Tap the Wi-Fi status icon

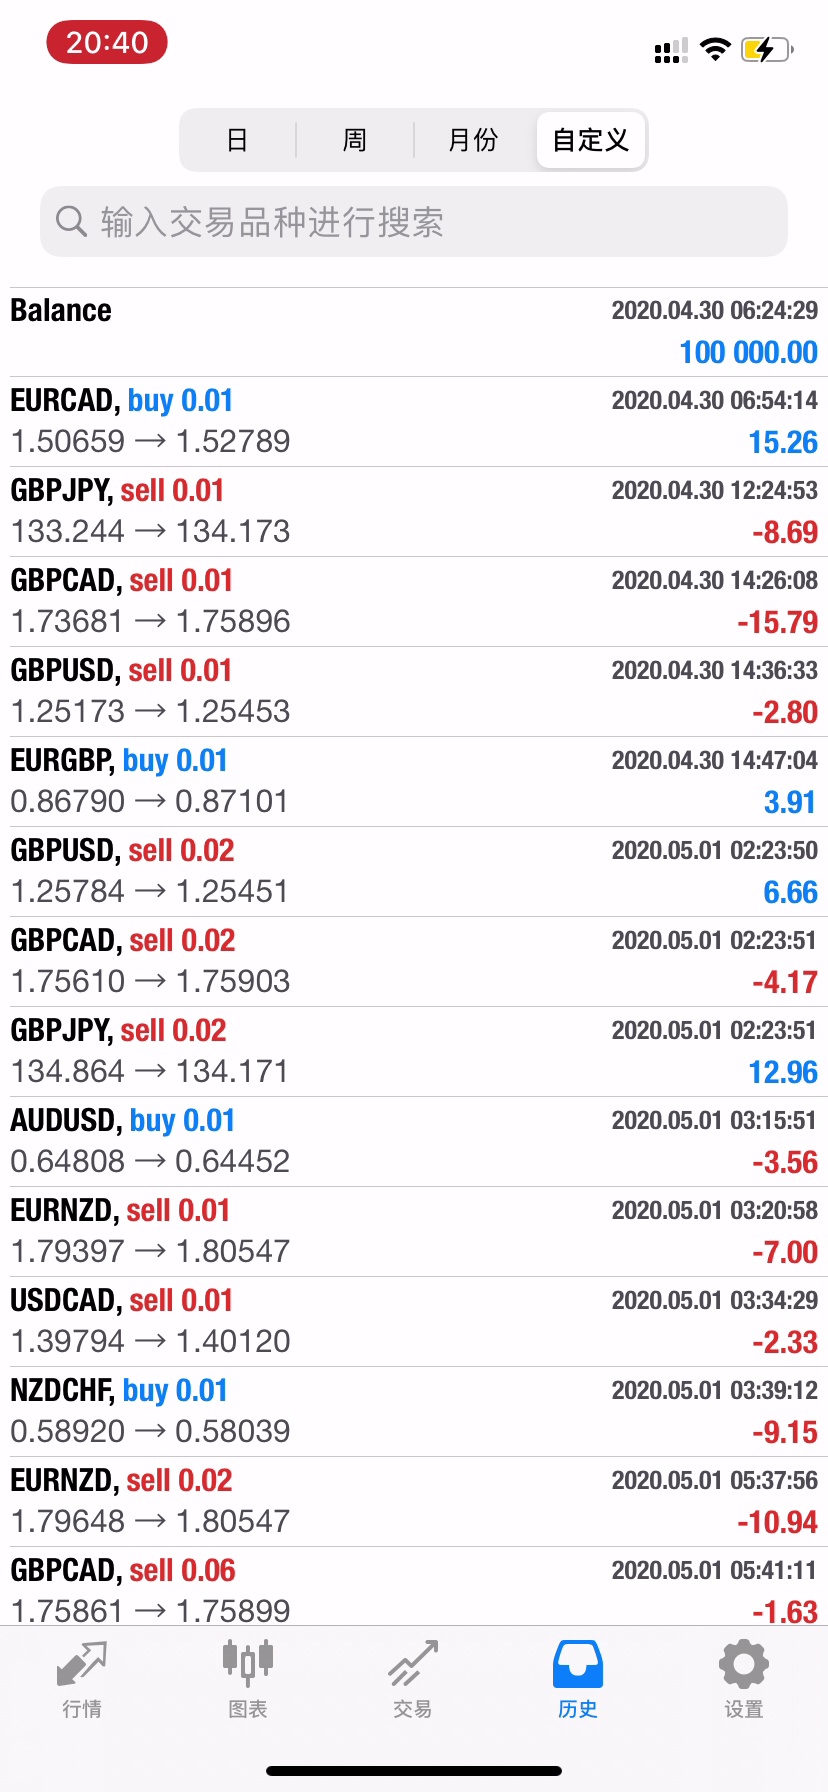715,49
